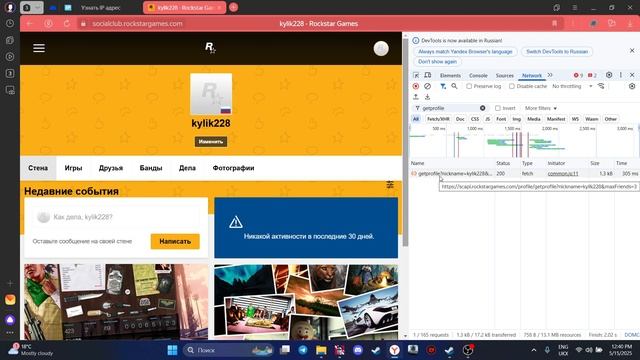Click Switch DevTools to Russian
640x360 pixels.
coord(557,52)
